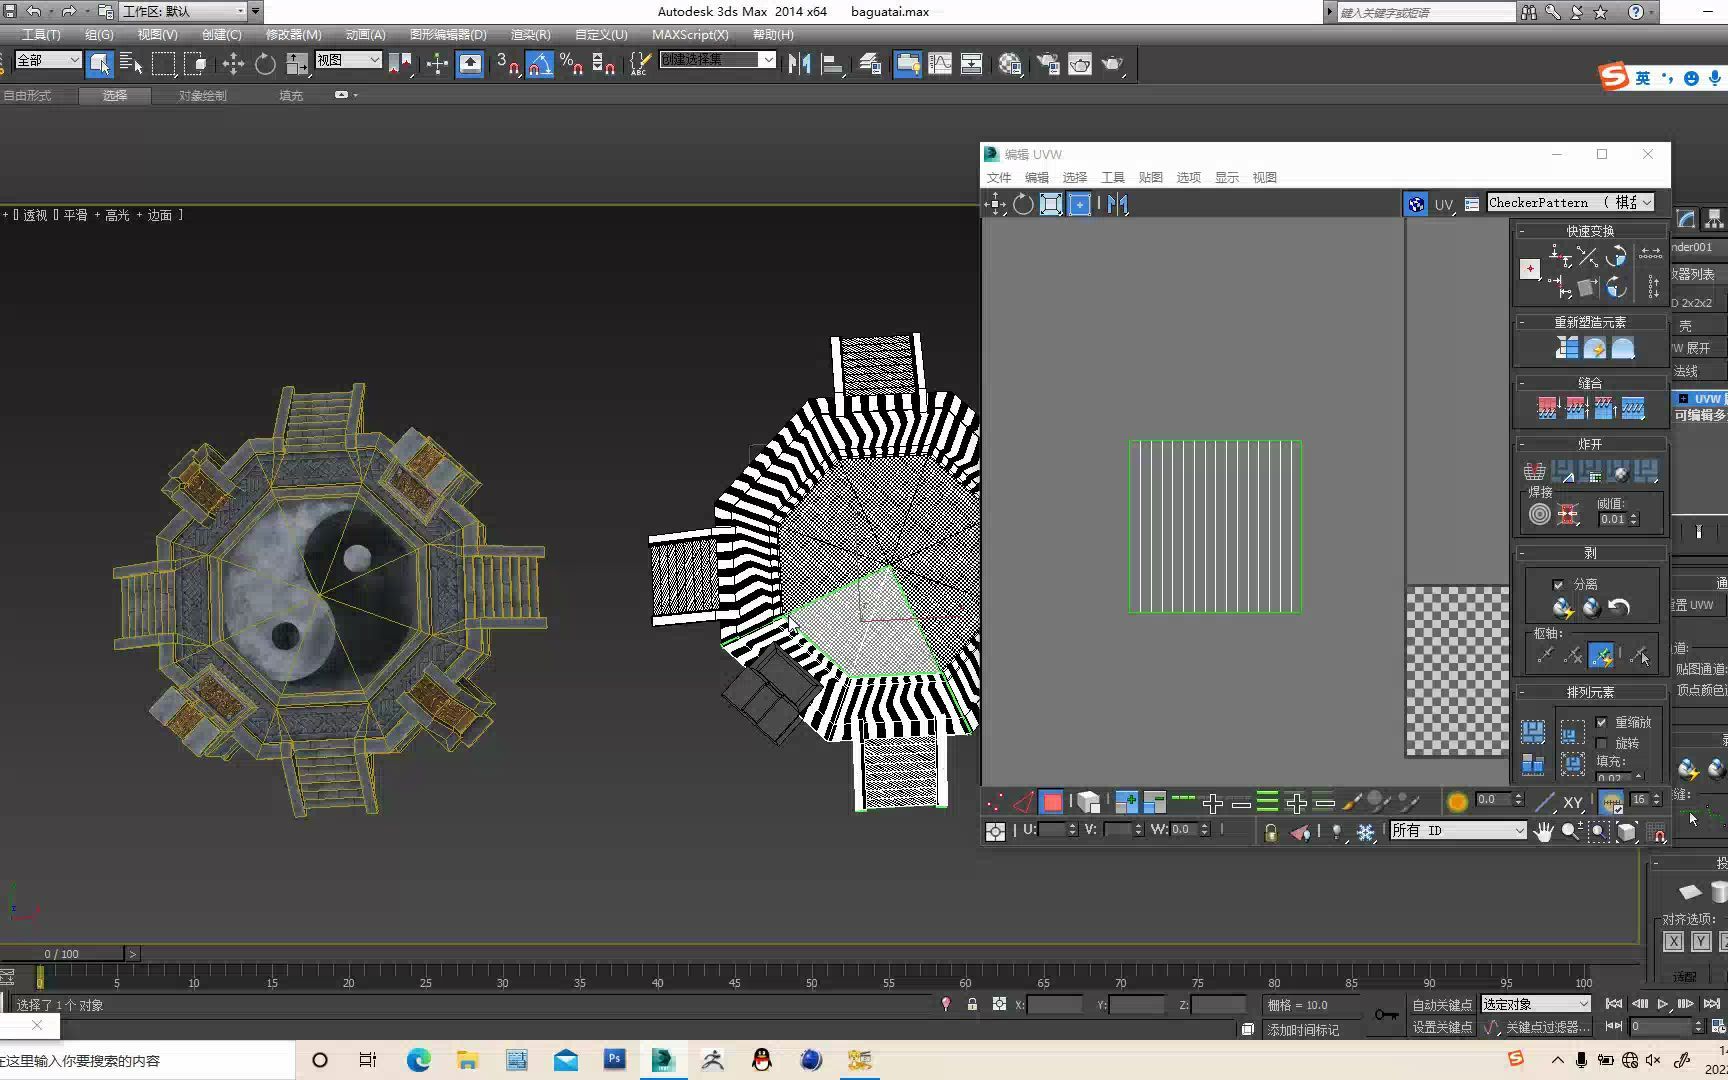Screen dimensions: 1728x1080
Task: Toggle the 分离 checkbox in peel panel
Action: (1558, 584)
